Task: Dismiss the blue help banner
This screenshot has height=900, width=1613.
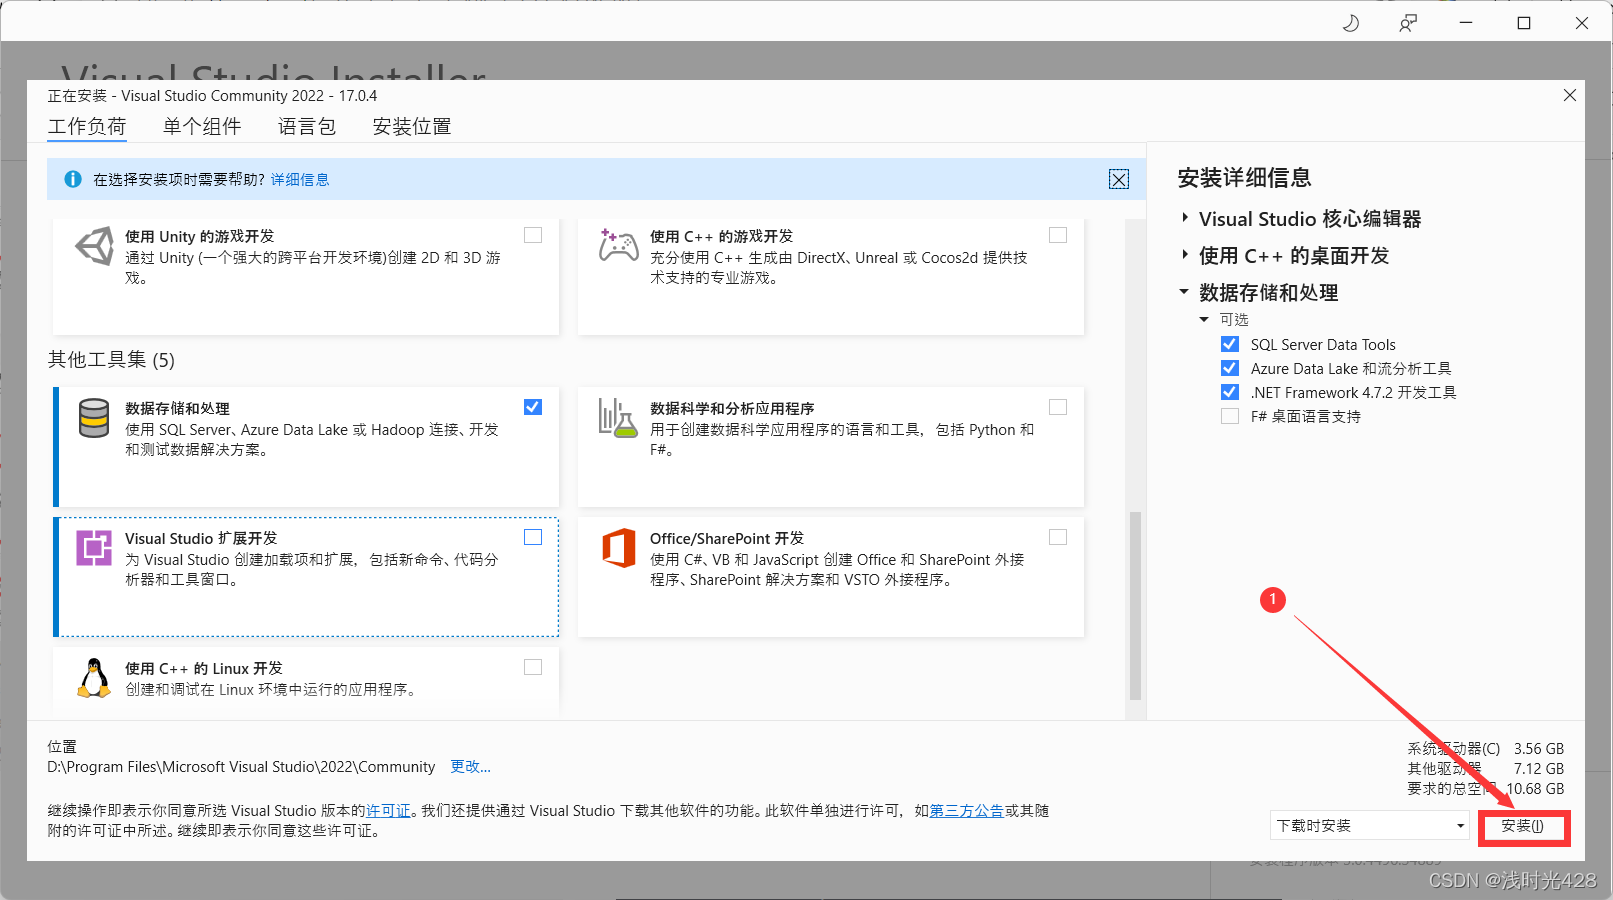Action: click(x=1119, y=179)
